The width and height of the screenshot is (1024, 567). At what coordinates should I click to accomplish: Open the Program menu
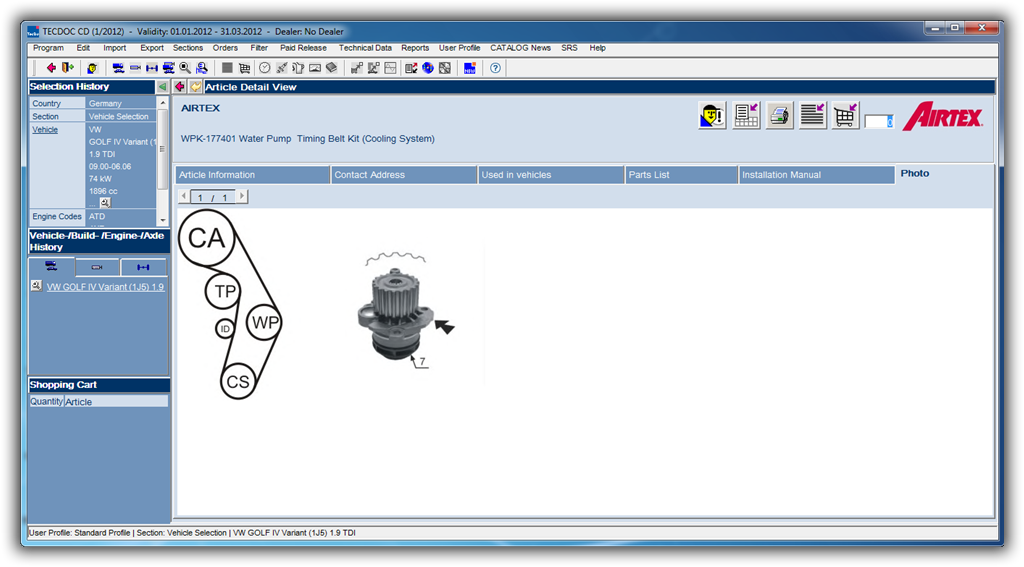[x=48, y=48]
